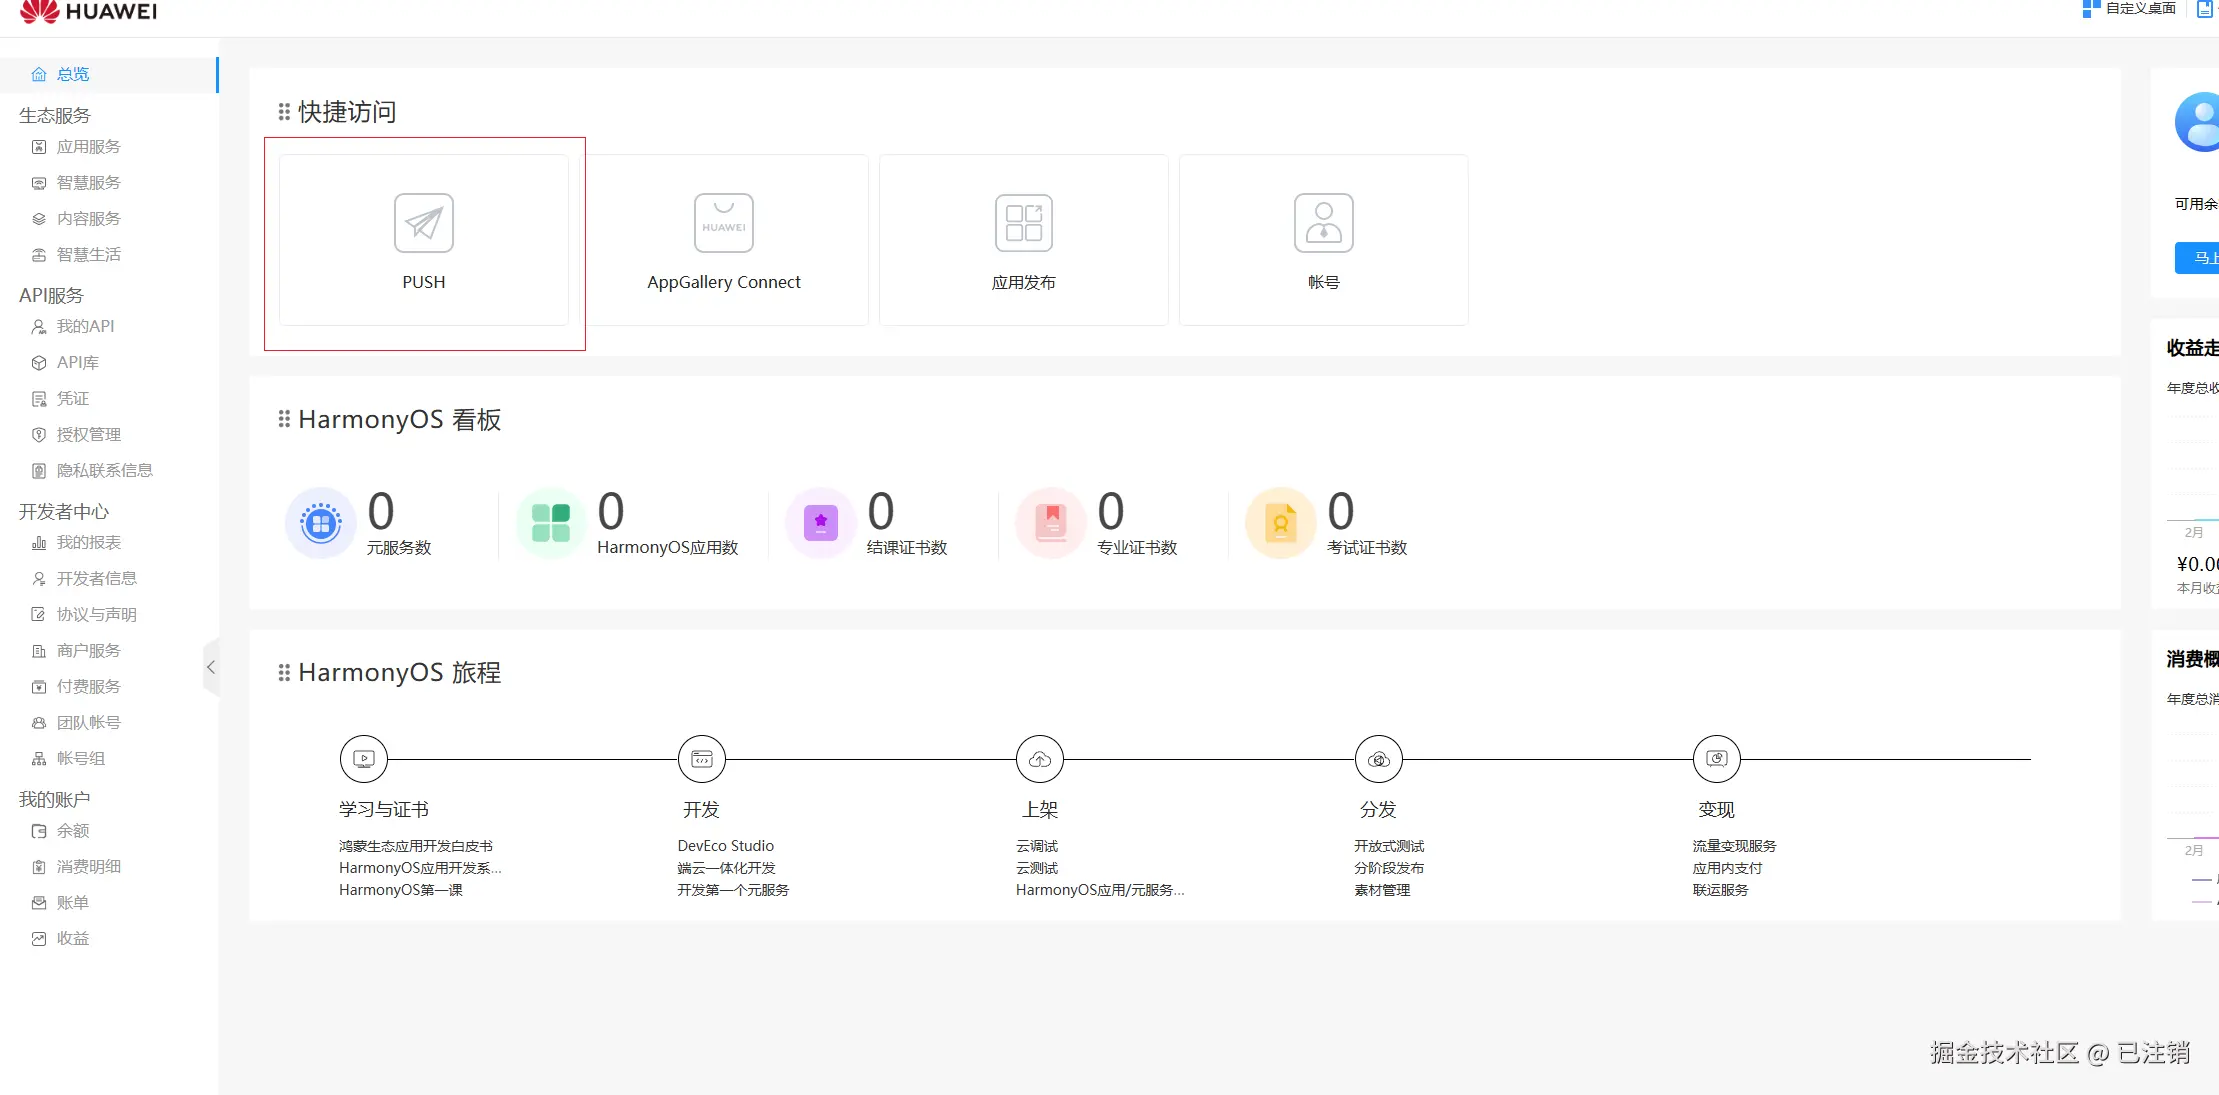Open the DevEco Studio link

tap(725, 846)
